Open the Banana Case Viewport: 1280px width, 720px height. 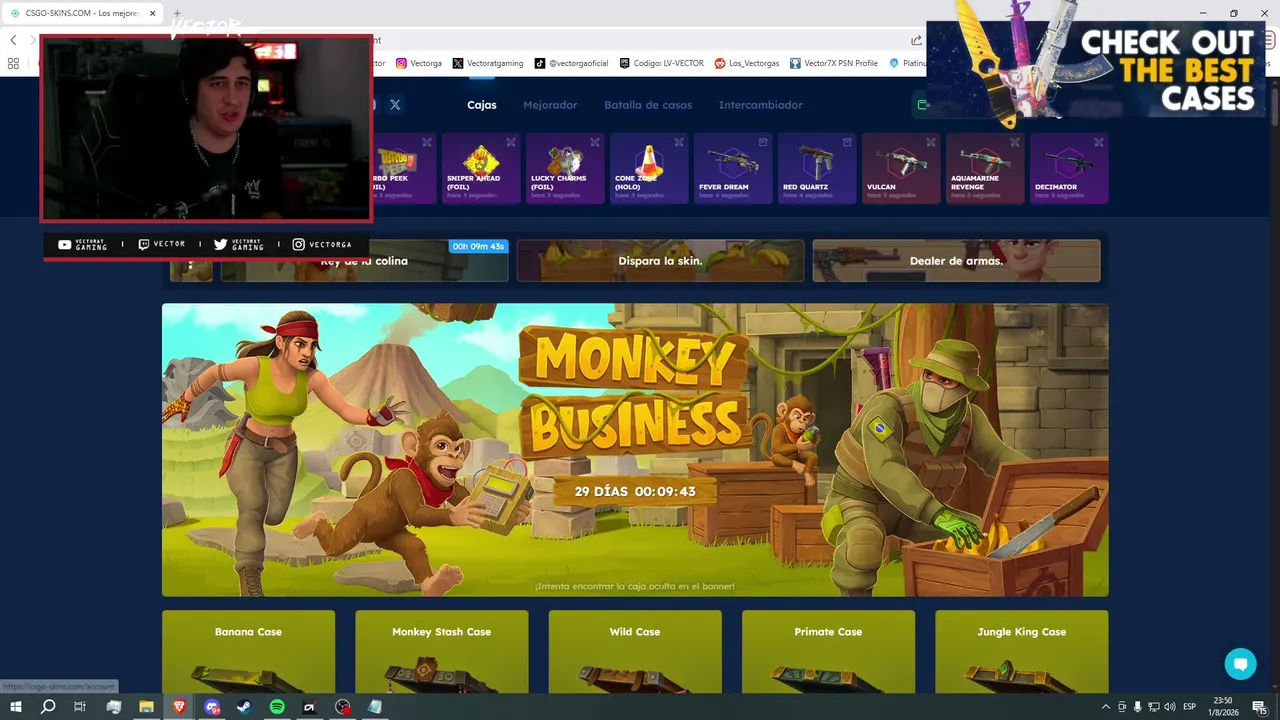tap(248, 651)
